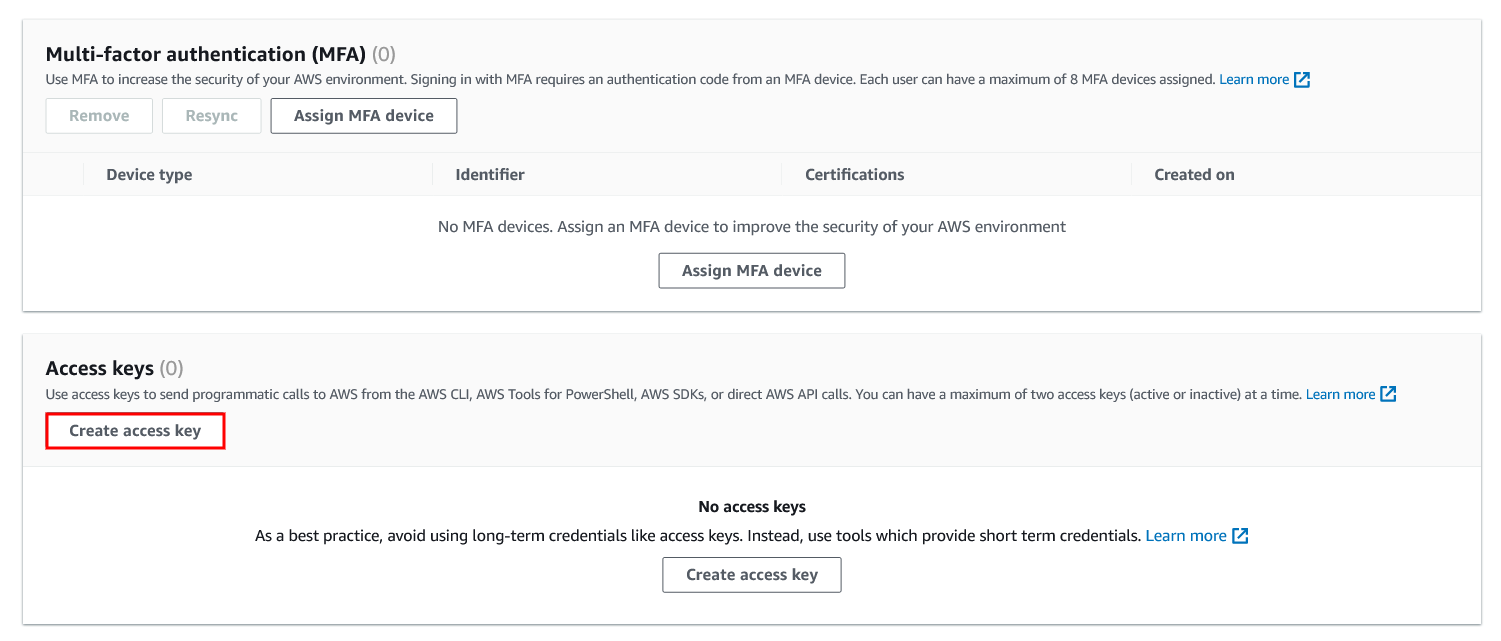Click the Access keys section heading
The height and width of the screenshot is (641, 1501).
click(x=100, y=369)
